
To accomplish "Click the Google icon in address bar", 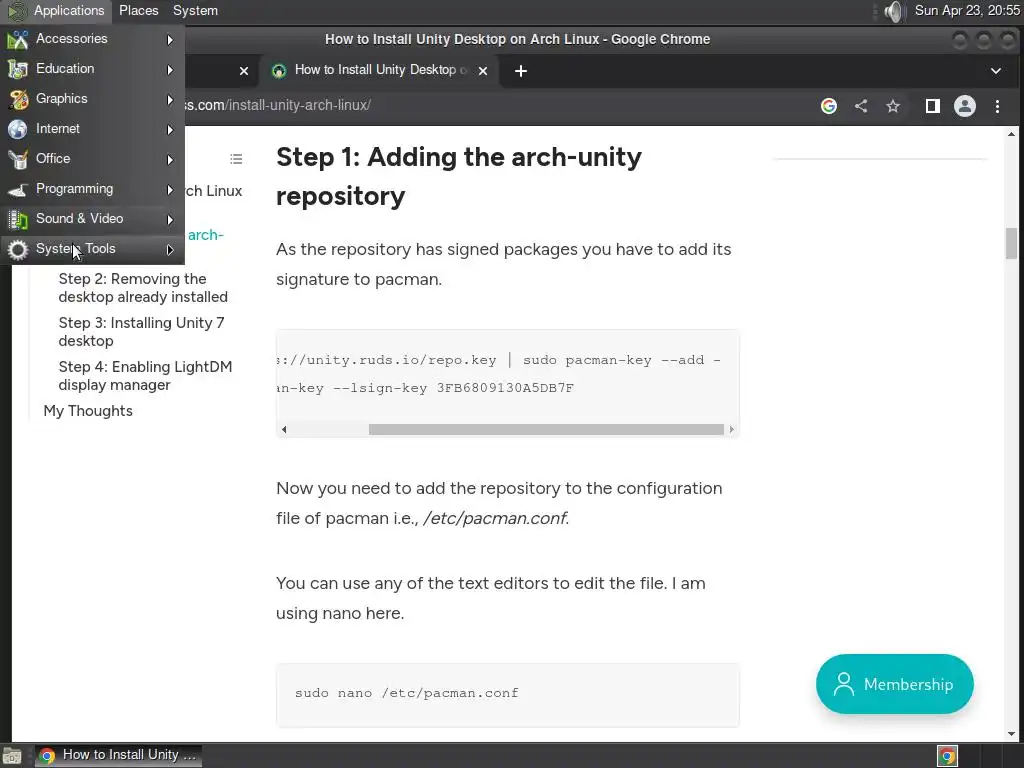I will (x=829, y=106).
